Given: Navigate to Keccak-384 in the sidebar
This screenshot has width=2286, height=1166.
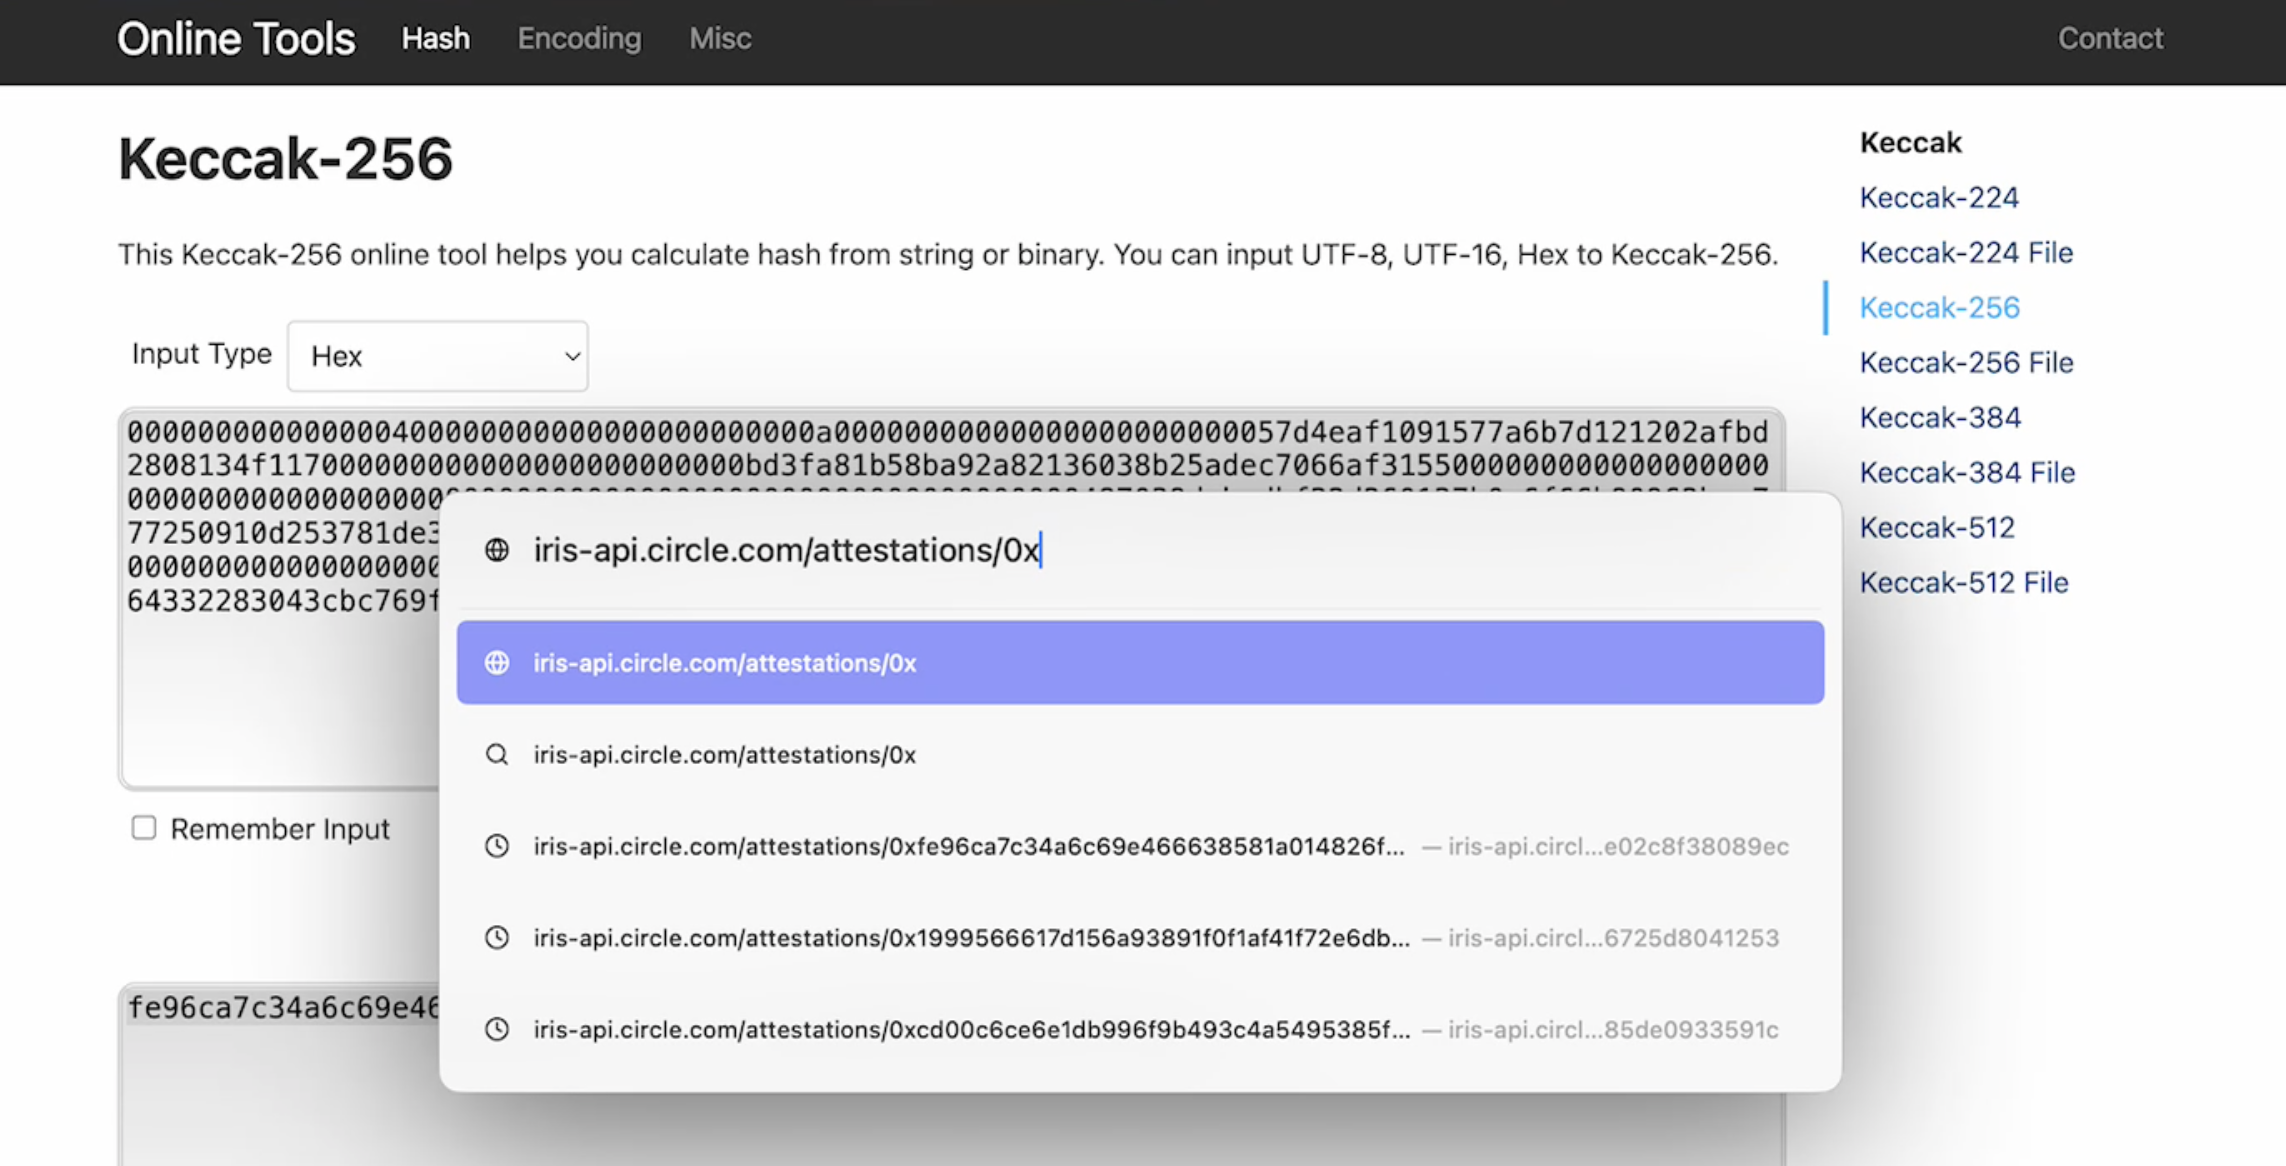Looking at the screenshot, I should [1940, 418].
